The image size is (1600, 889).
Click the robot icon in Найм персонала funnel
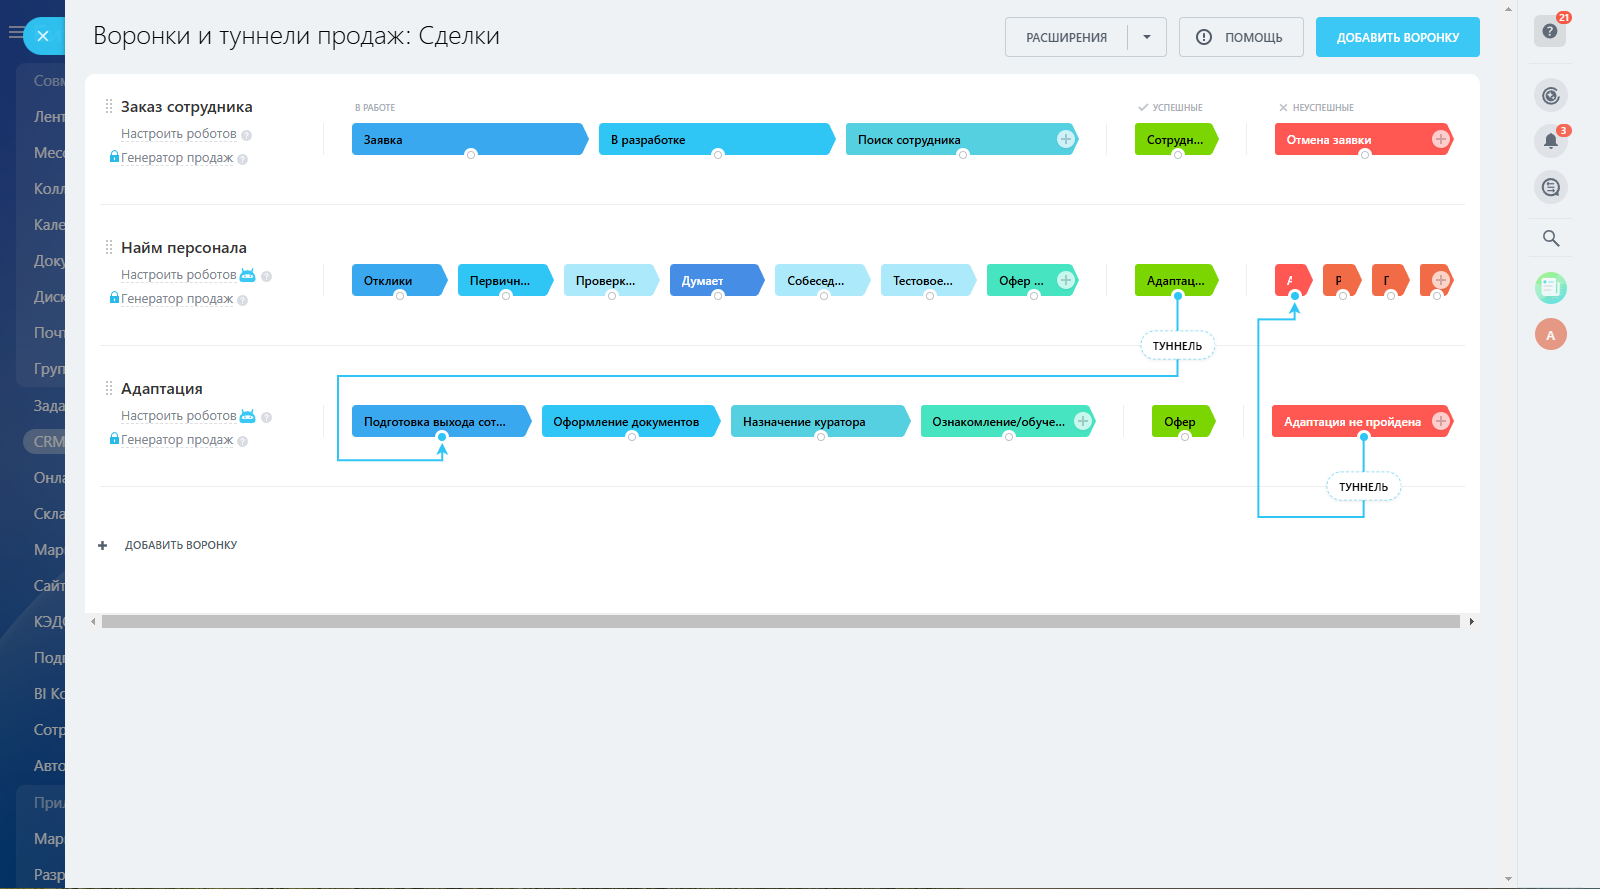point(247,275)
